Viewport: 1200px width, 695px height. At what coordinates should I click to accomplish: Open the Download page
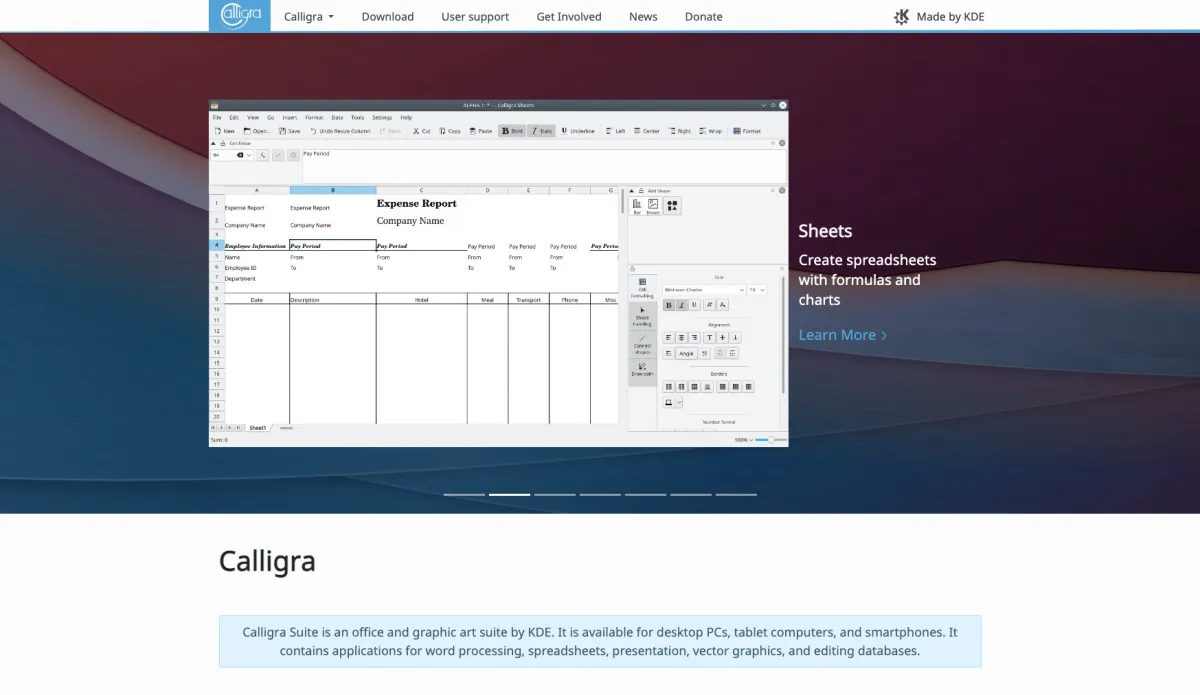[x=387, y=17]
